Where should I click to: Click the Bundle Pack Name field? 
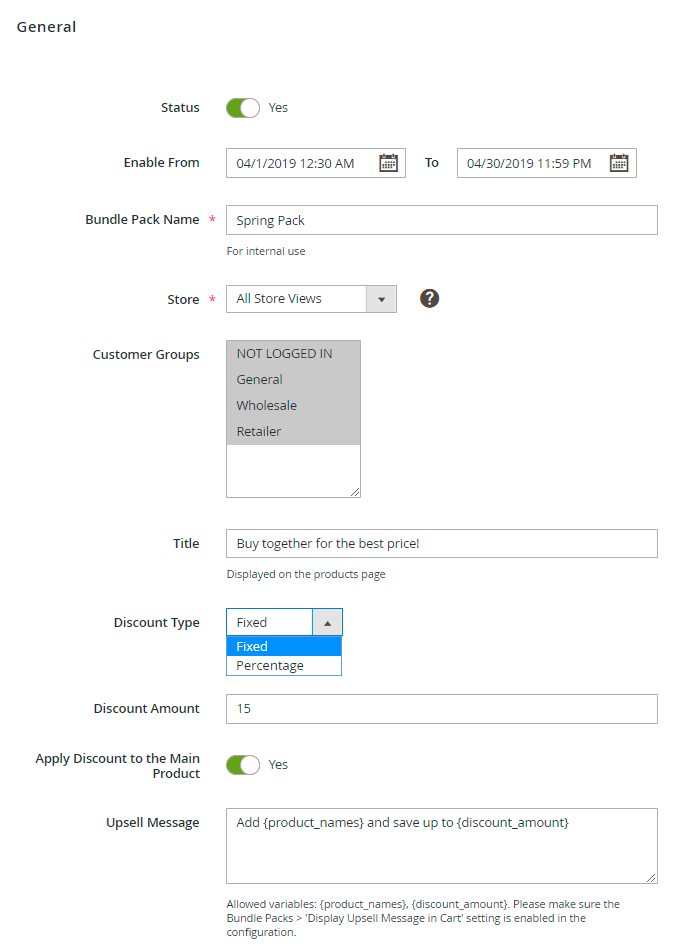tap(442, 221)
